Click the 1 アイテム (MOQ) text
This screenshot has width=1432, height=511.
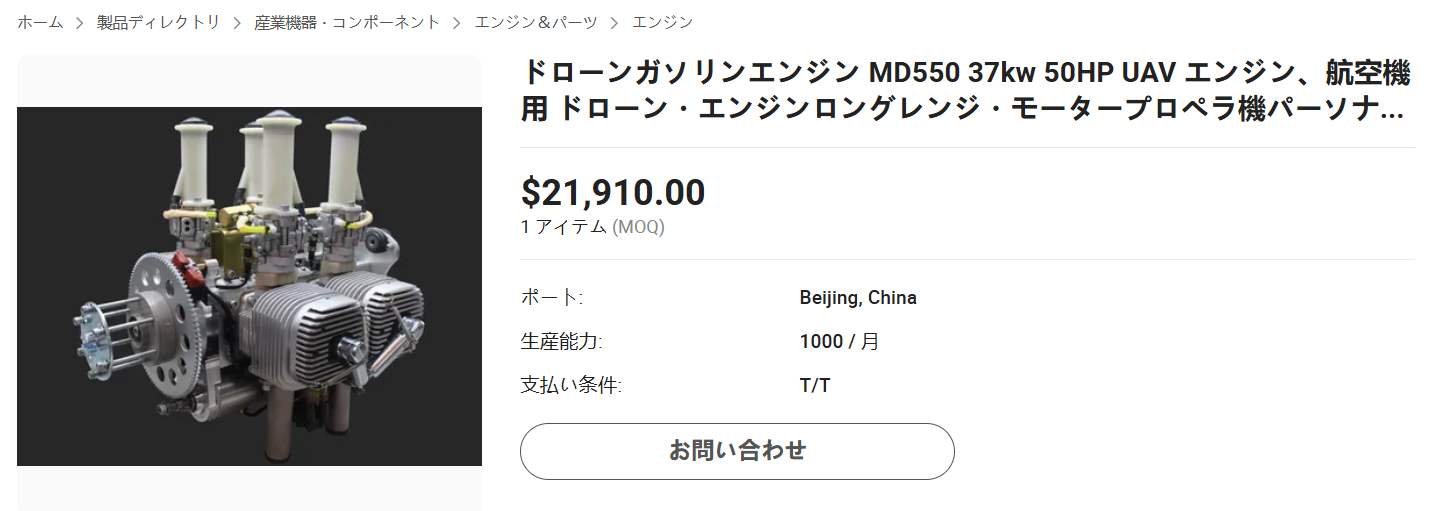pyautogui.click(x=592, y=227)
